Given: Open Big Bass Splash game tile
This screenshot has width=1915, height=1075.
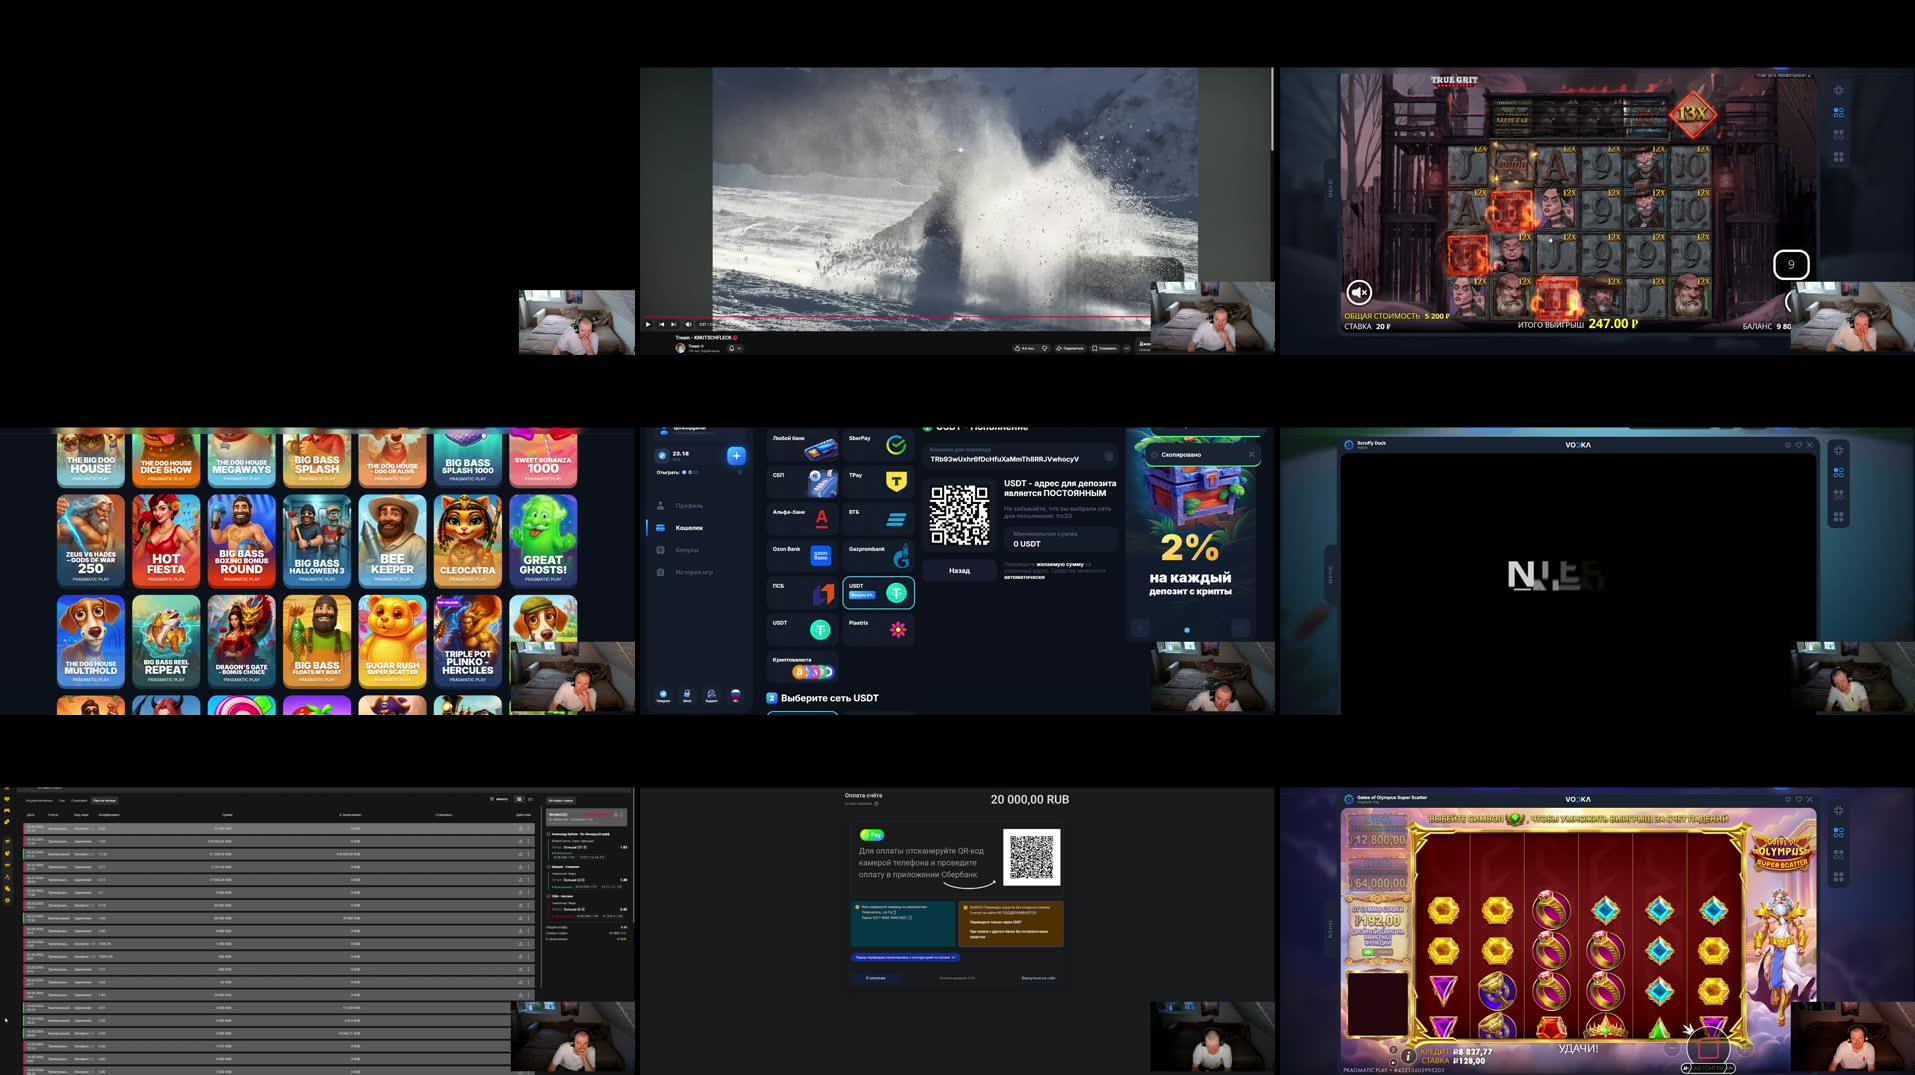Looking at the screenshot, I should 317,459.
